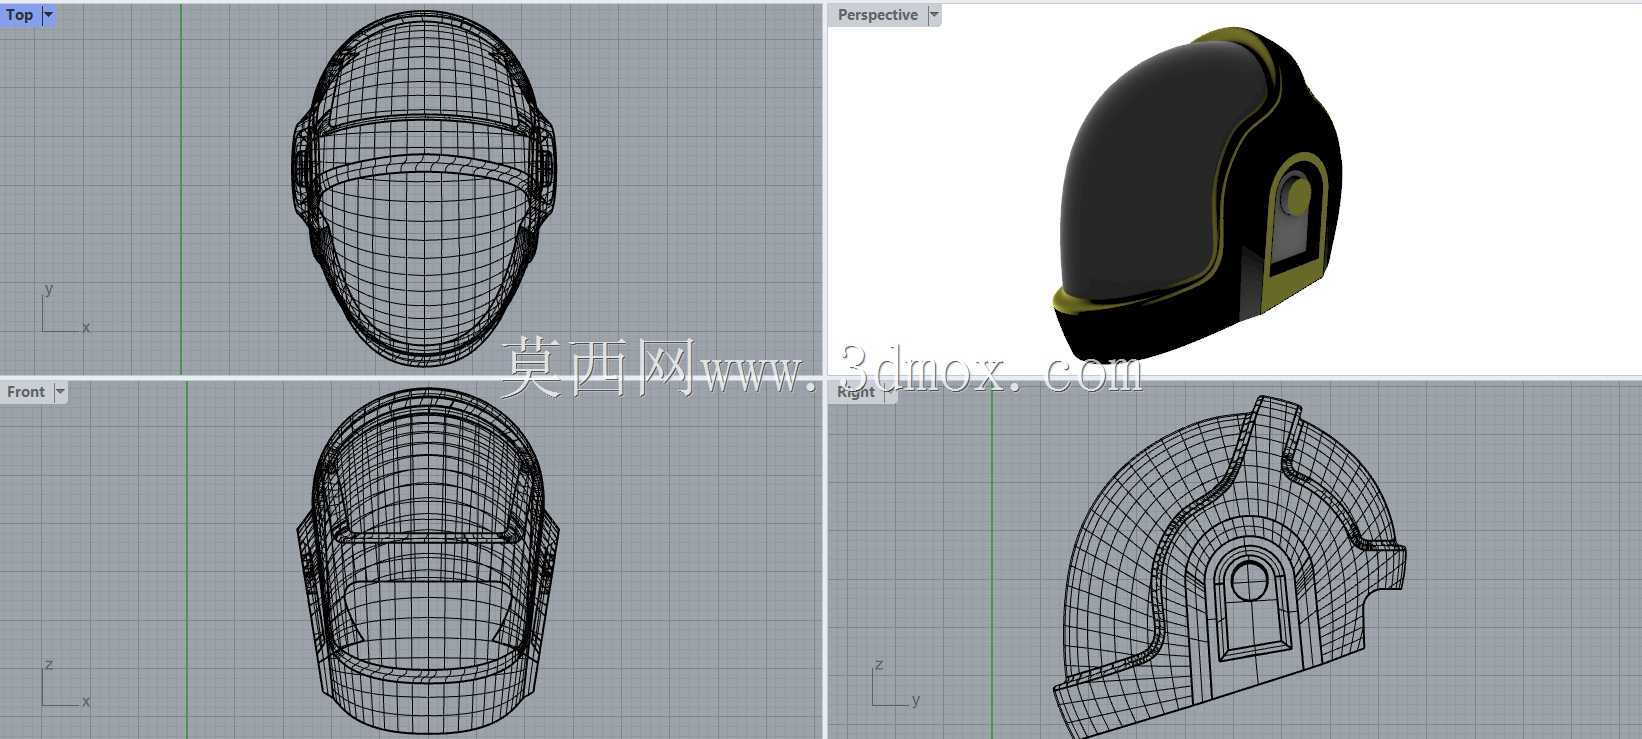Viewport: 1642px width, 739px height.
Task: Open the Perspective viewport dropdown arrow
Action: click(934, 15)
